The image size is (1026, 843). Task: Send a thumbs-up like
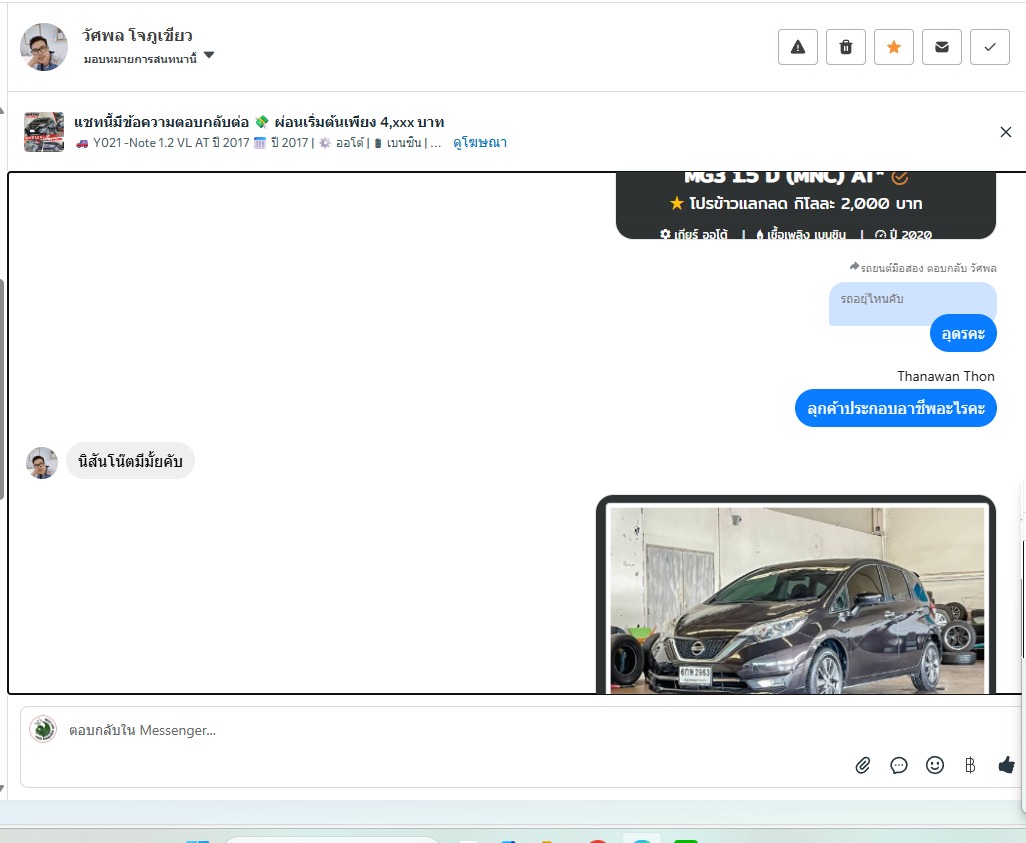pyautogui.click(x=1006, y=764)
